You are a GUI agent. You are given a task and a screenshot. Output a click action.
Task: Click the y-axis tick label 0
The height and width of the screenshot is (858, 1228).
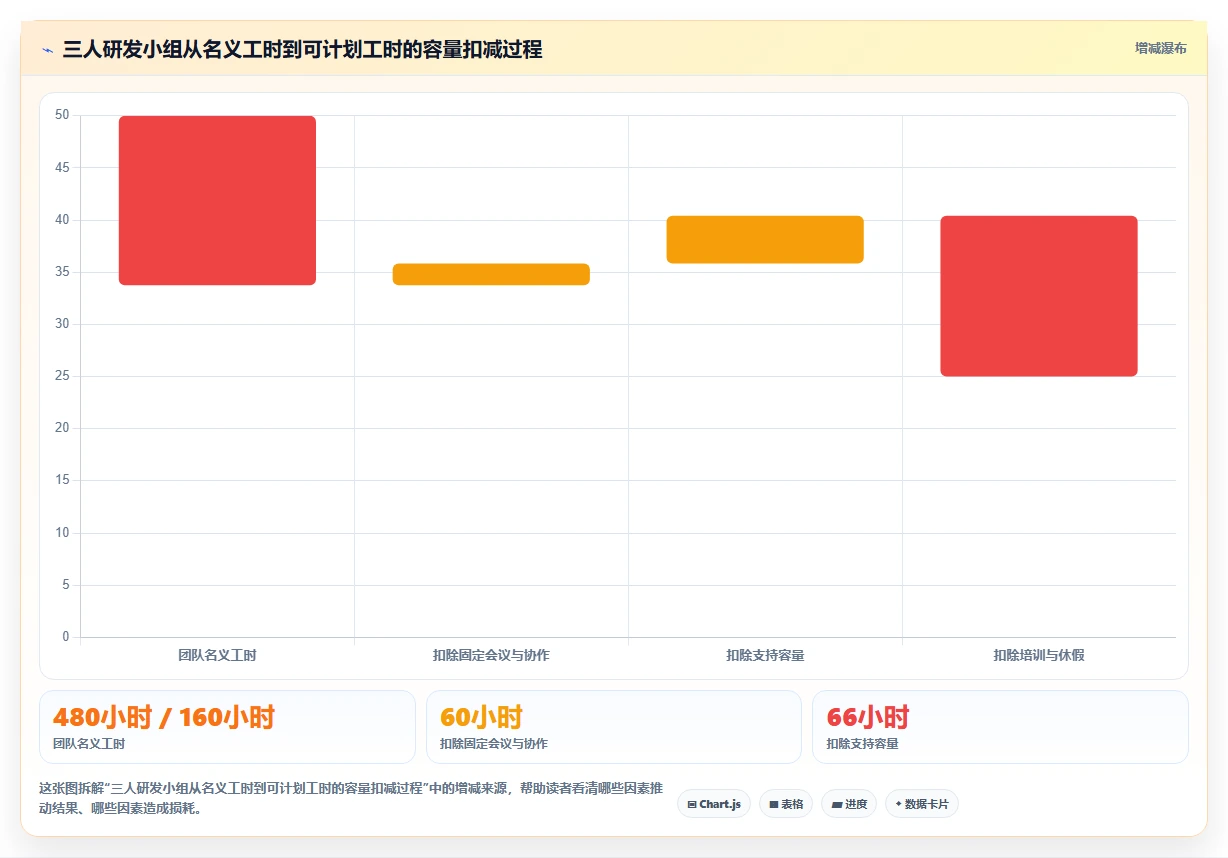[65, 637]
